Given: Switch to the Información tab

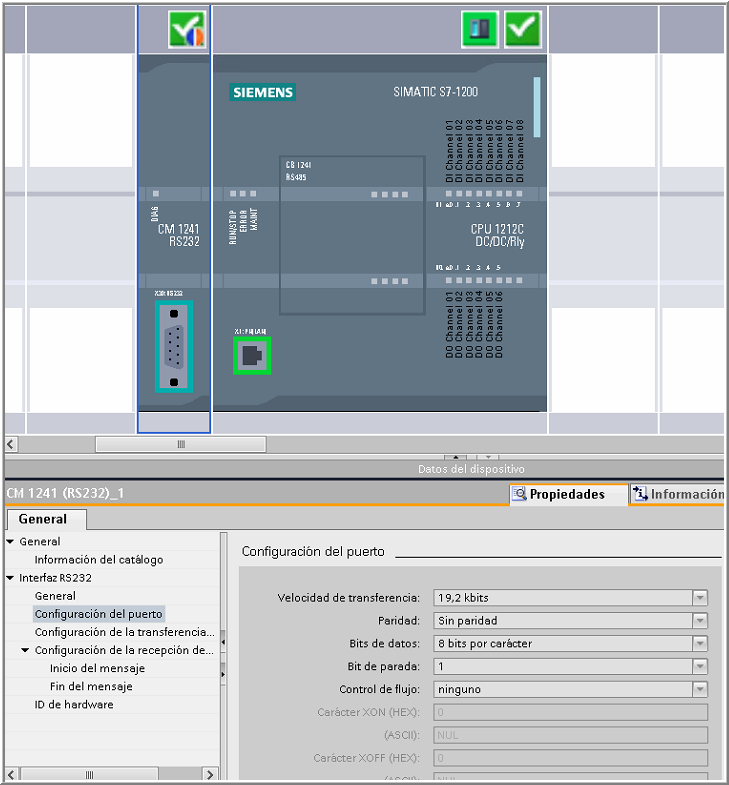Looking at the screenshot, I should pos(679,494).
